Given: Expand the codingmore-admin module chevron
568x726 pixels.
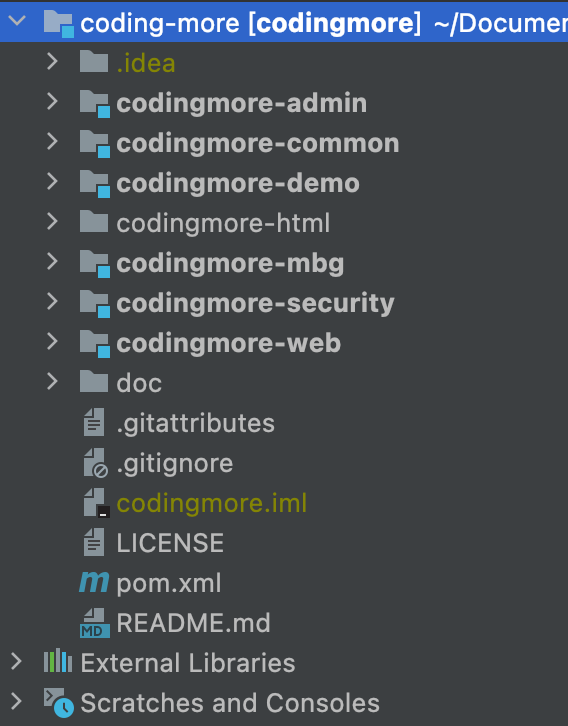Looking at the screenshot, I should pos(52,101).
